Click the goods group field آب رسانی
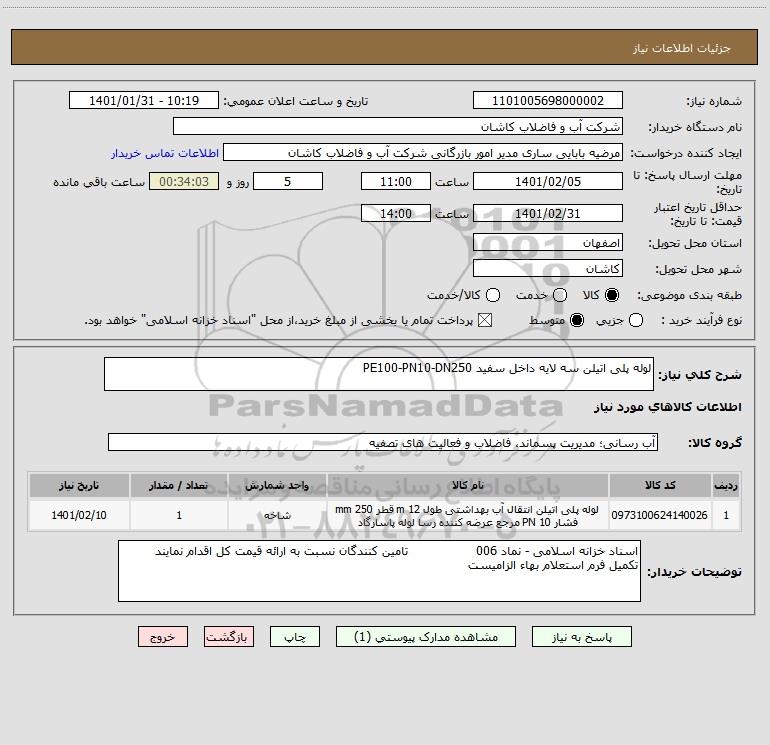770x745 pixels. click(383, 442)
